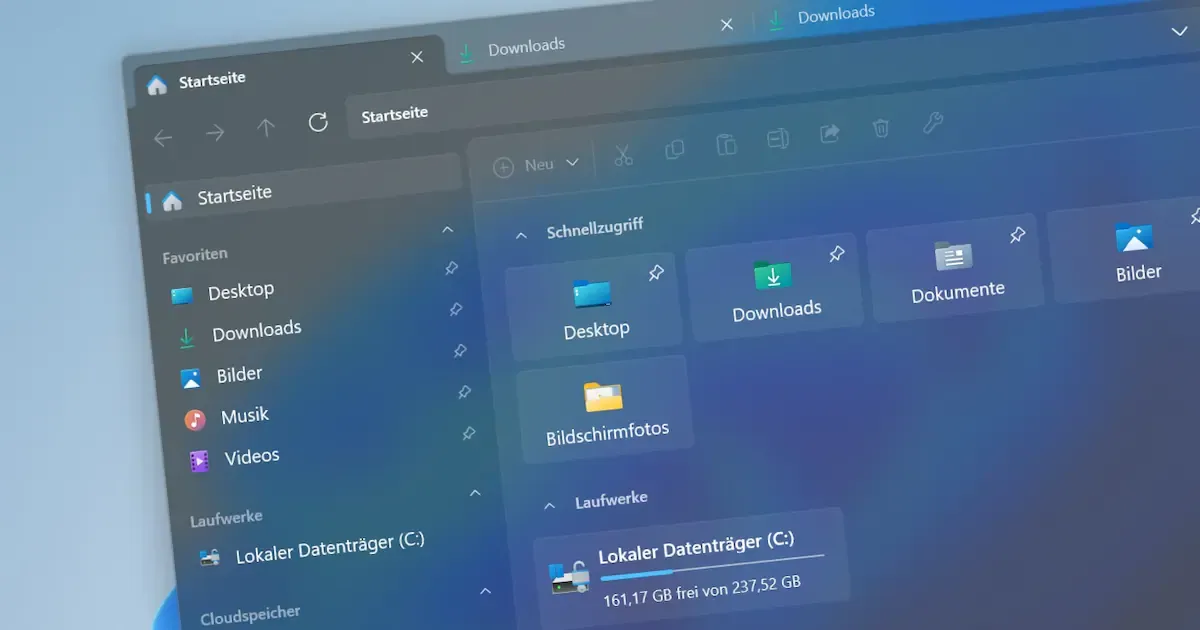Image resolution: width=1200 pixels, height=630 pixels.
Task: Click the Cloudspeicher heading label
Action: (x=249, y=615)
